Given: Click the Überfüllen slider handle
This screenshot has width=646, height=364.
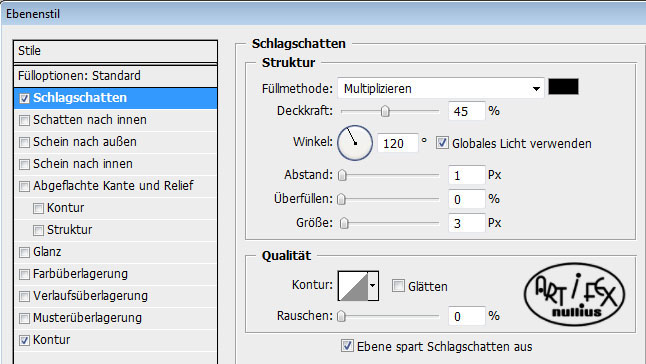Looking at the screenshot, I should click(x=341, y=199).
